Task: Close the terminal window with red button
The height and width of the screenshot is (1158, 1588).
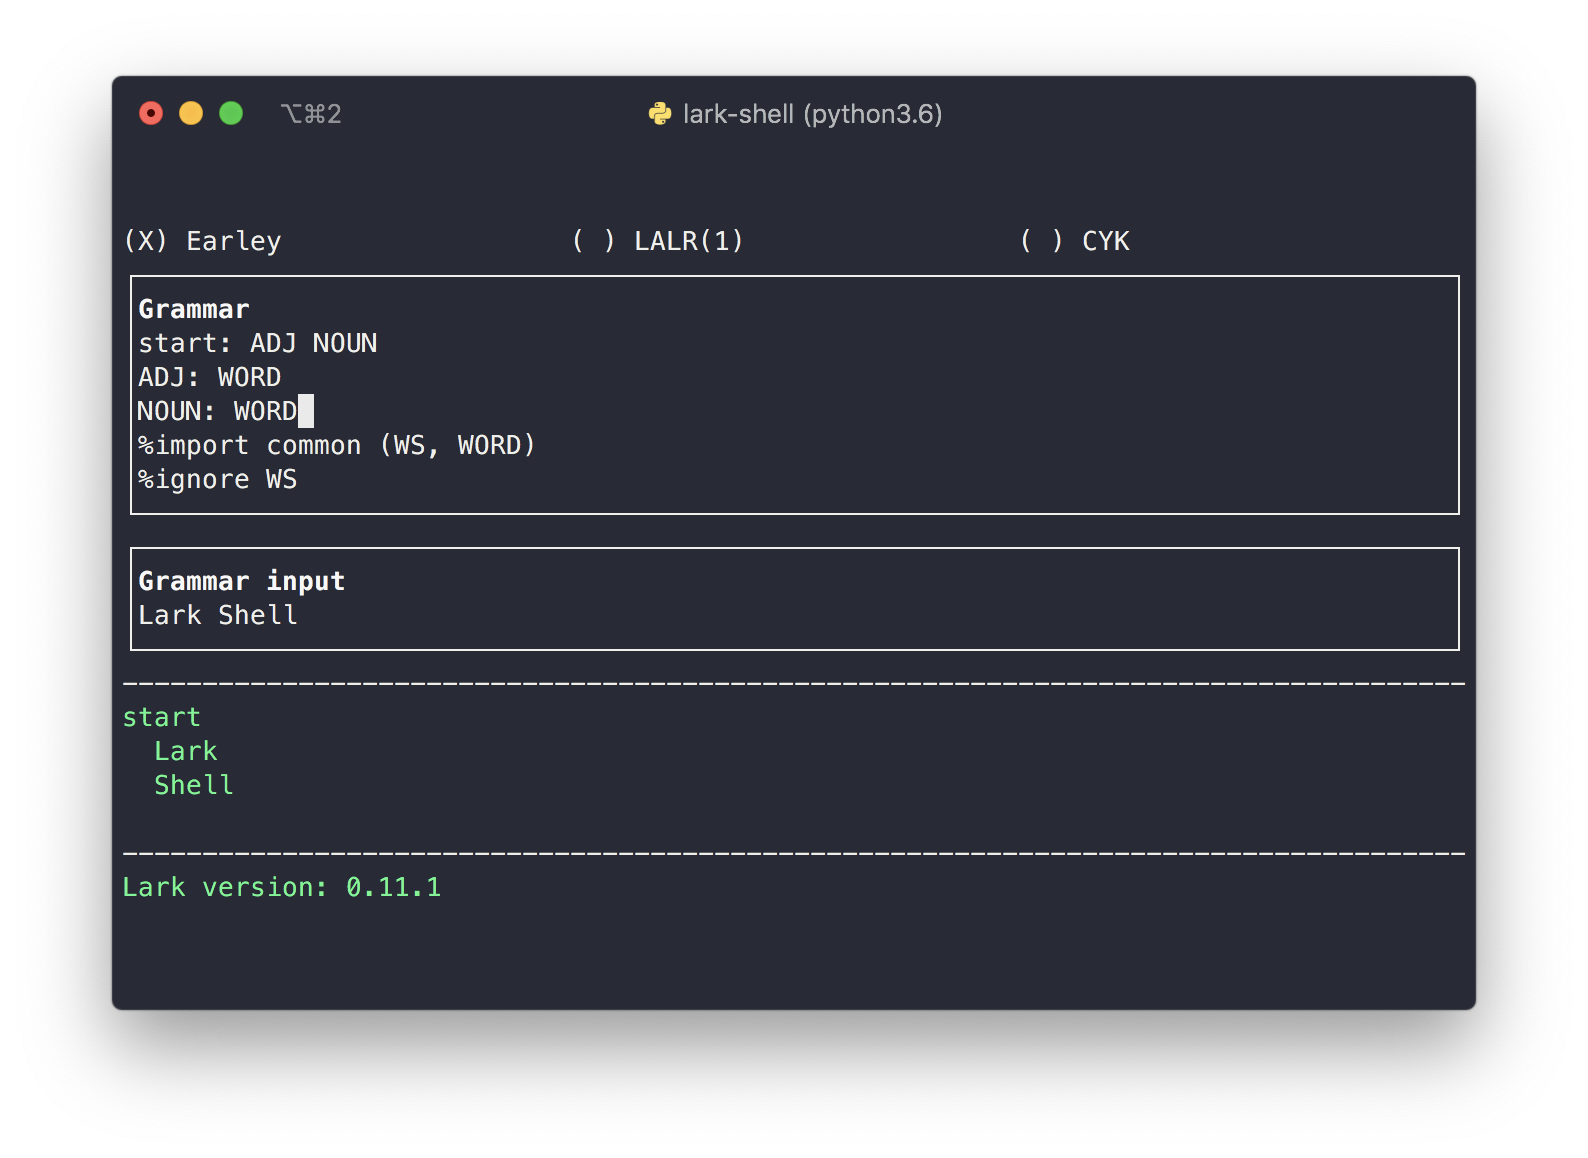Action: pos(151,113)
